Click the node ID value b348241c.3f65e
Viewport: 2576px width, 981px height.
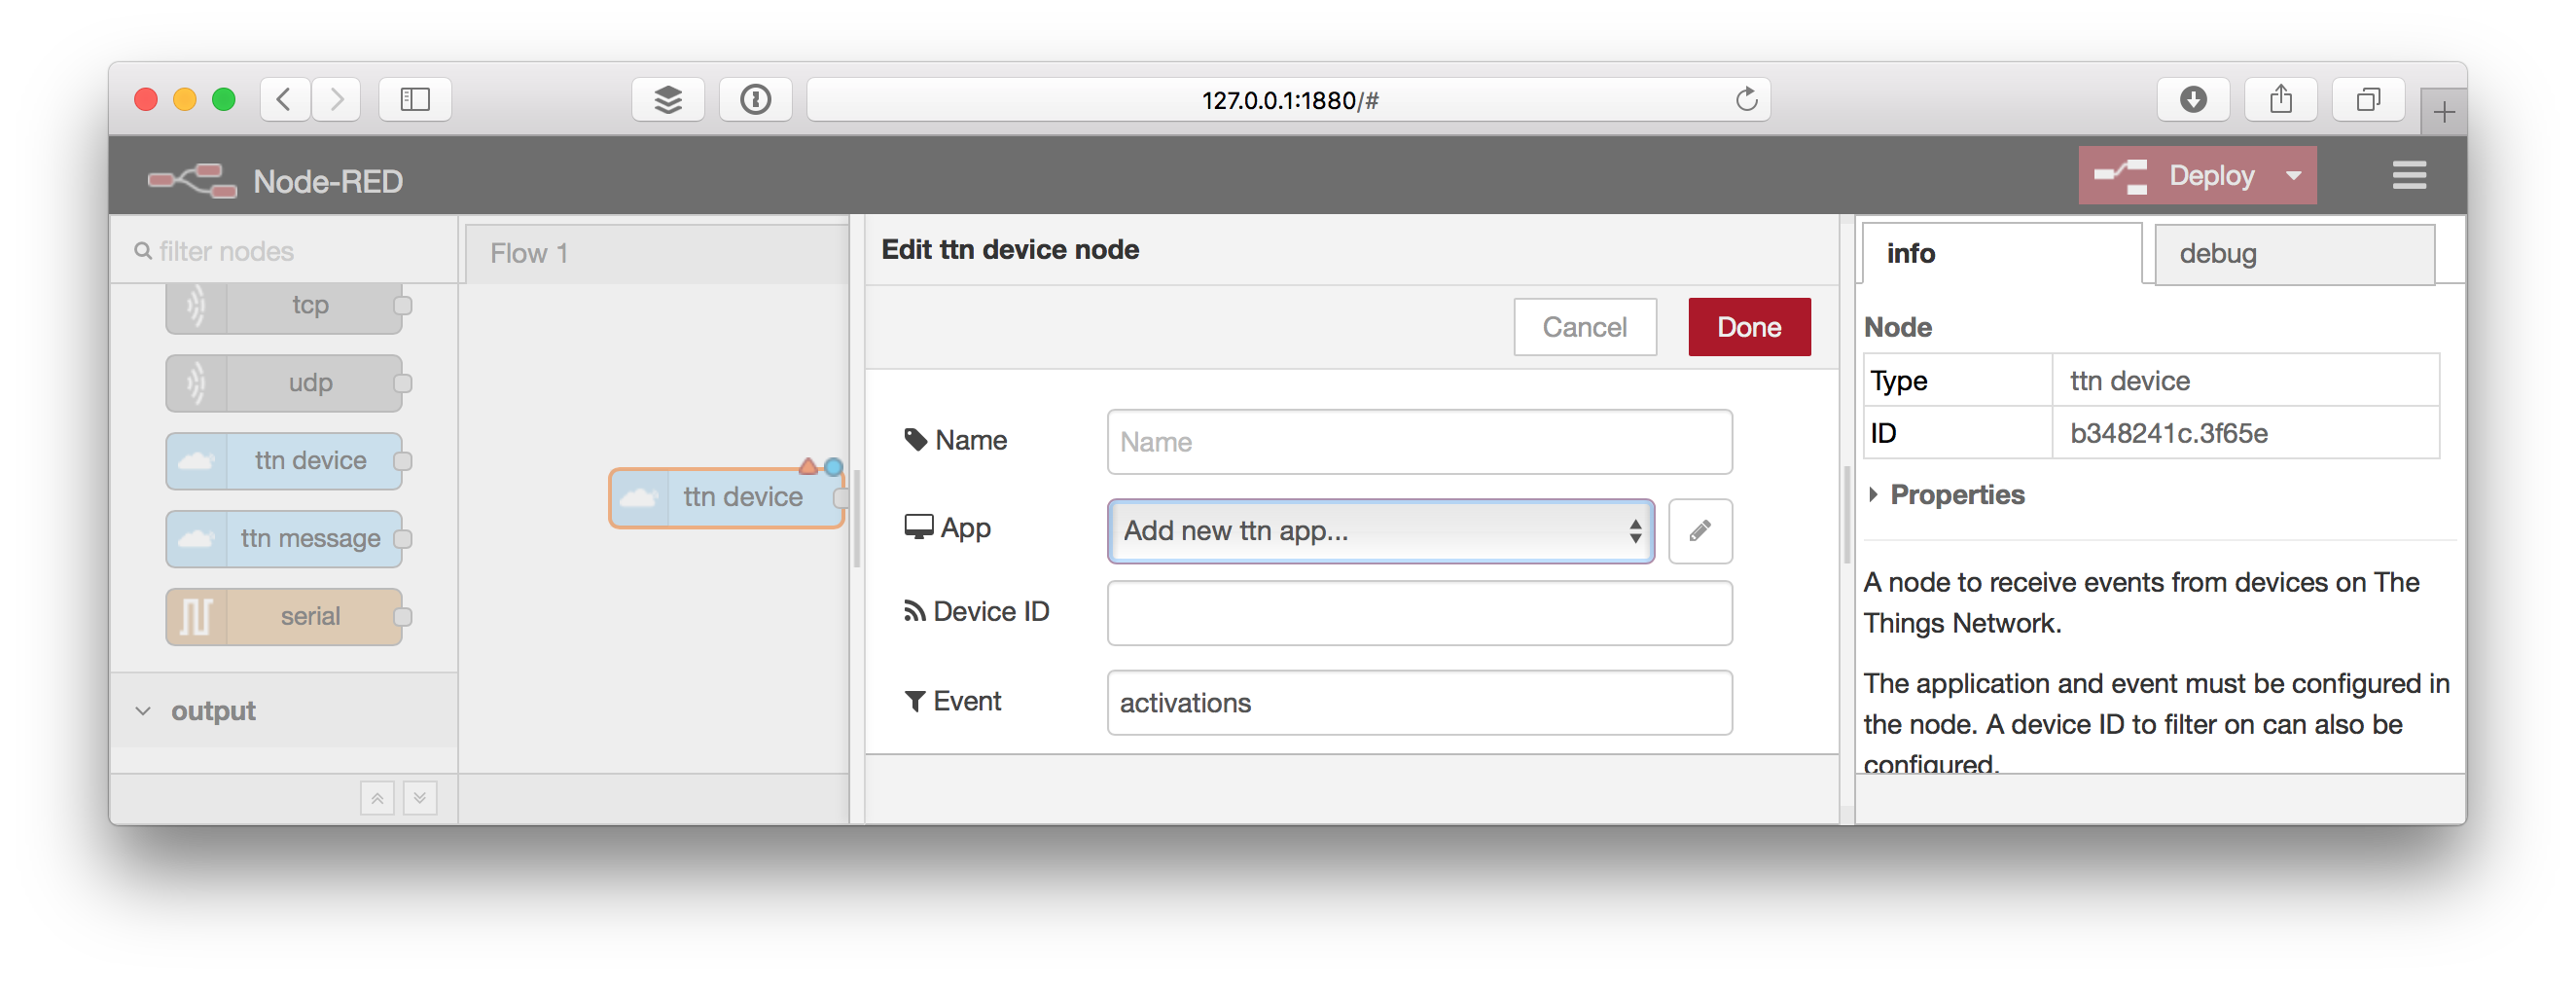[2168, 433]
